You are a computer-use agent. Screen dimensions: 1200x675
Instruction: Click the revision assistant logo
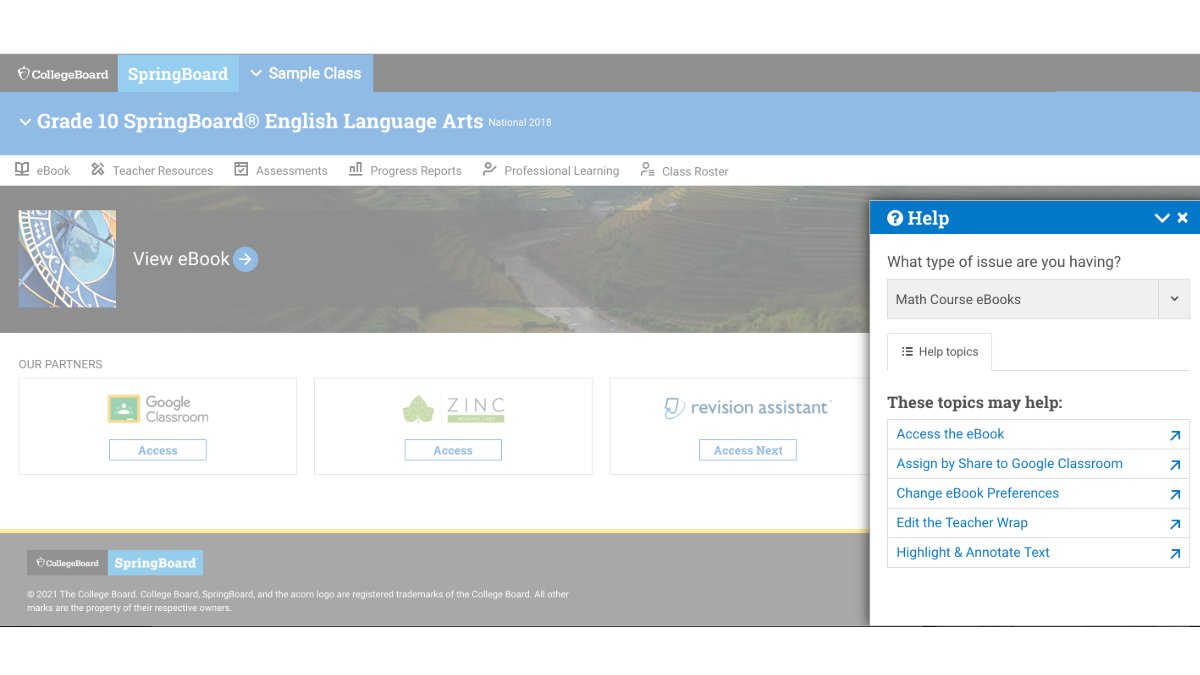point(748,407)
